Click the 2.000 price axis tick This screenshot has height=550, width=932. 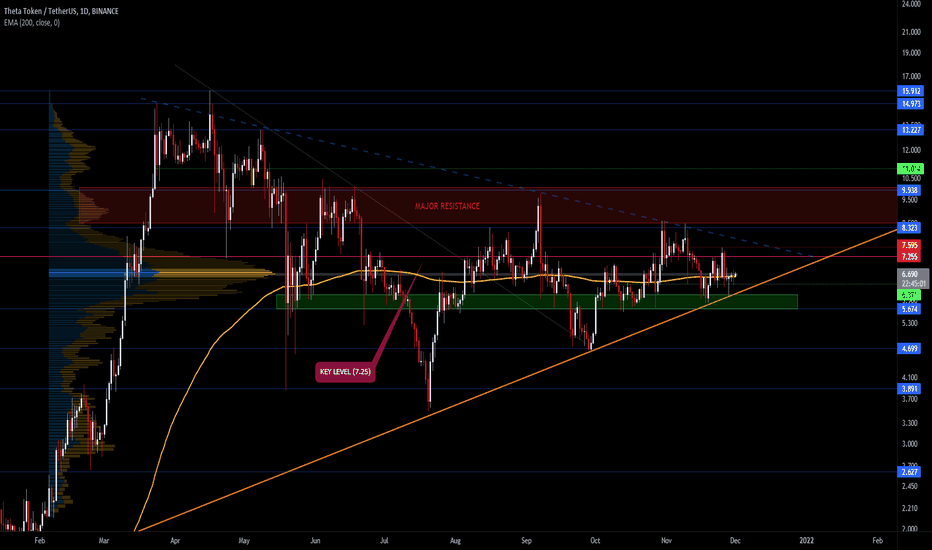click(x=910, y=529)
